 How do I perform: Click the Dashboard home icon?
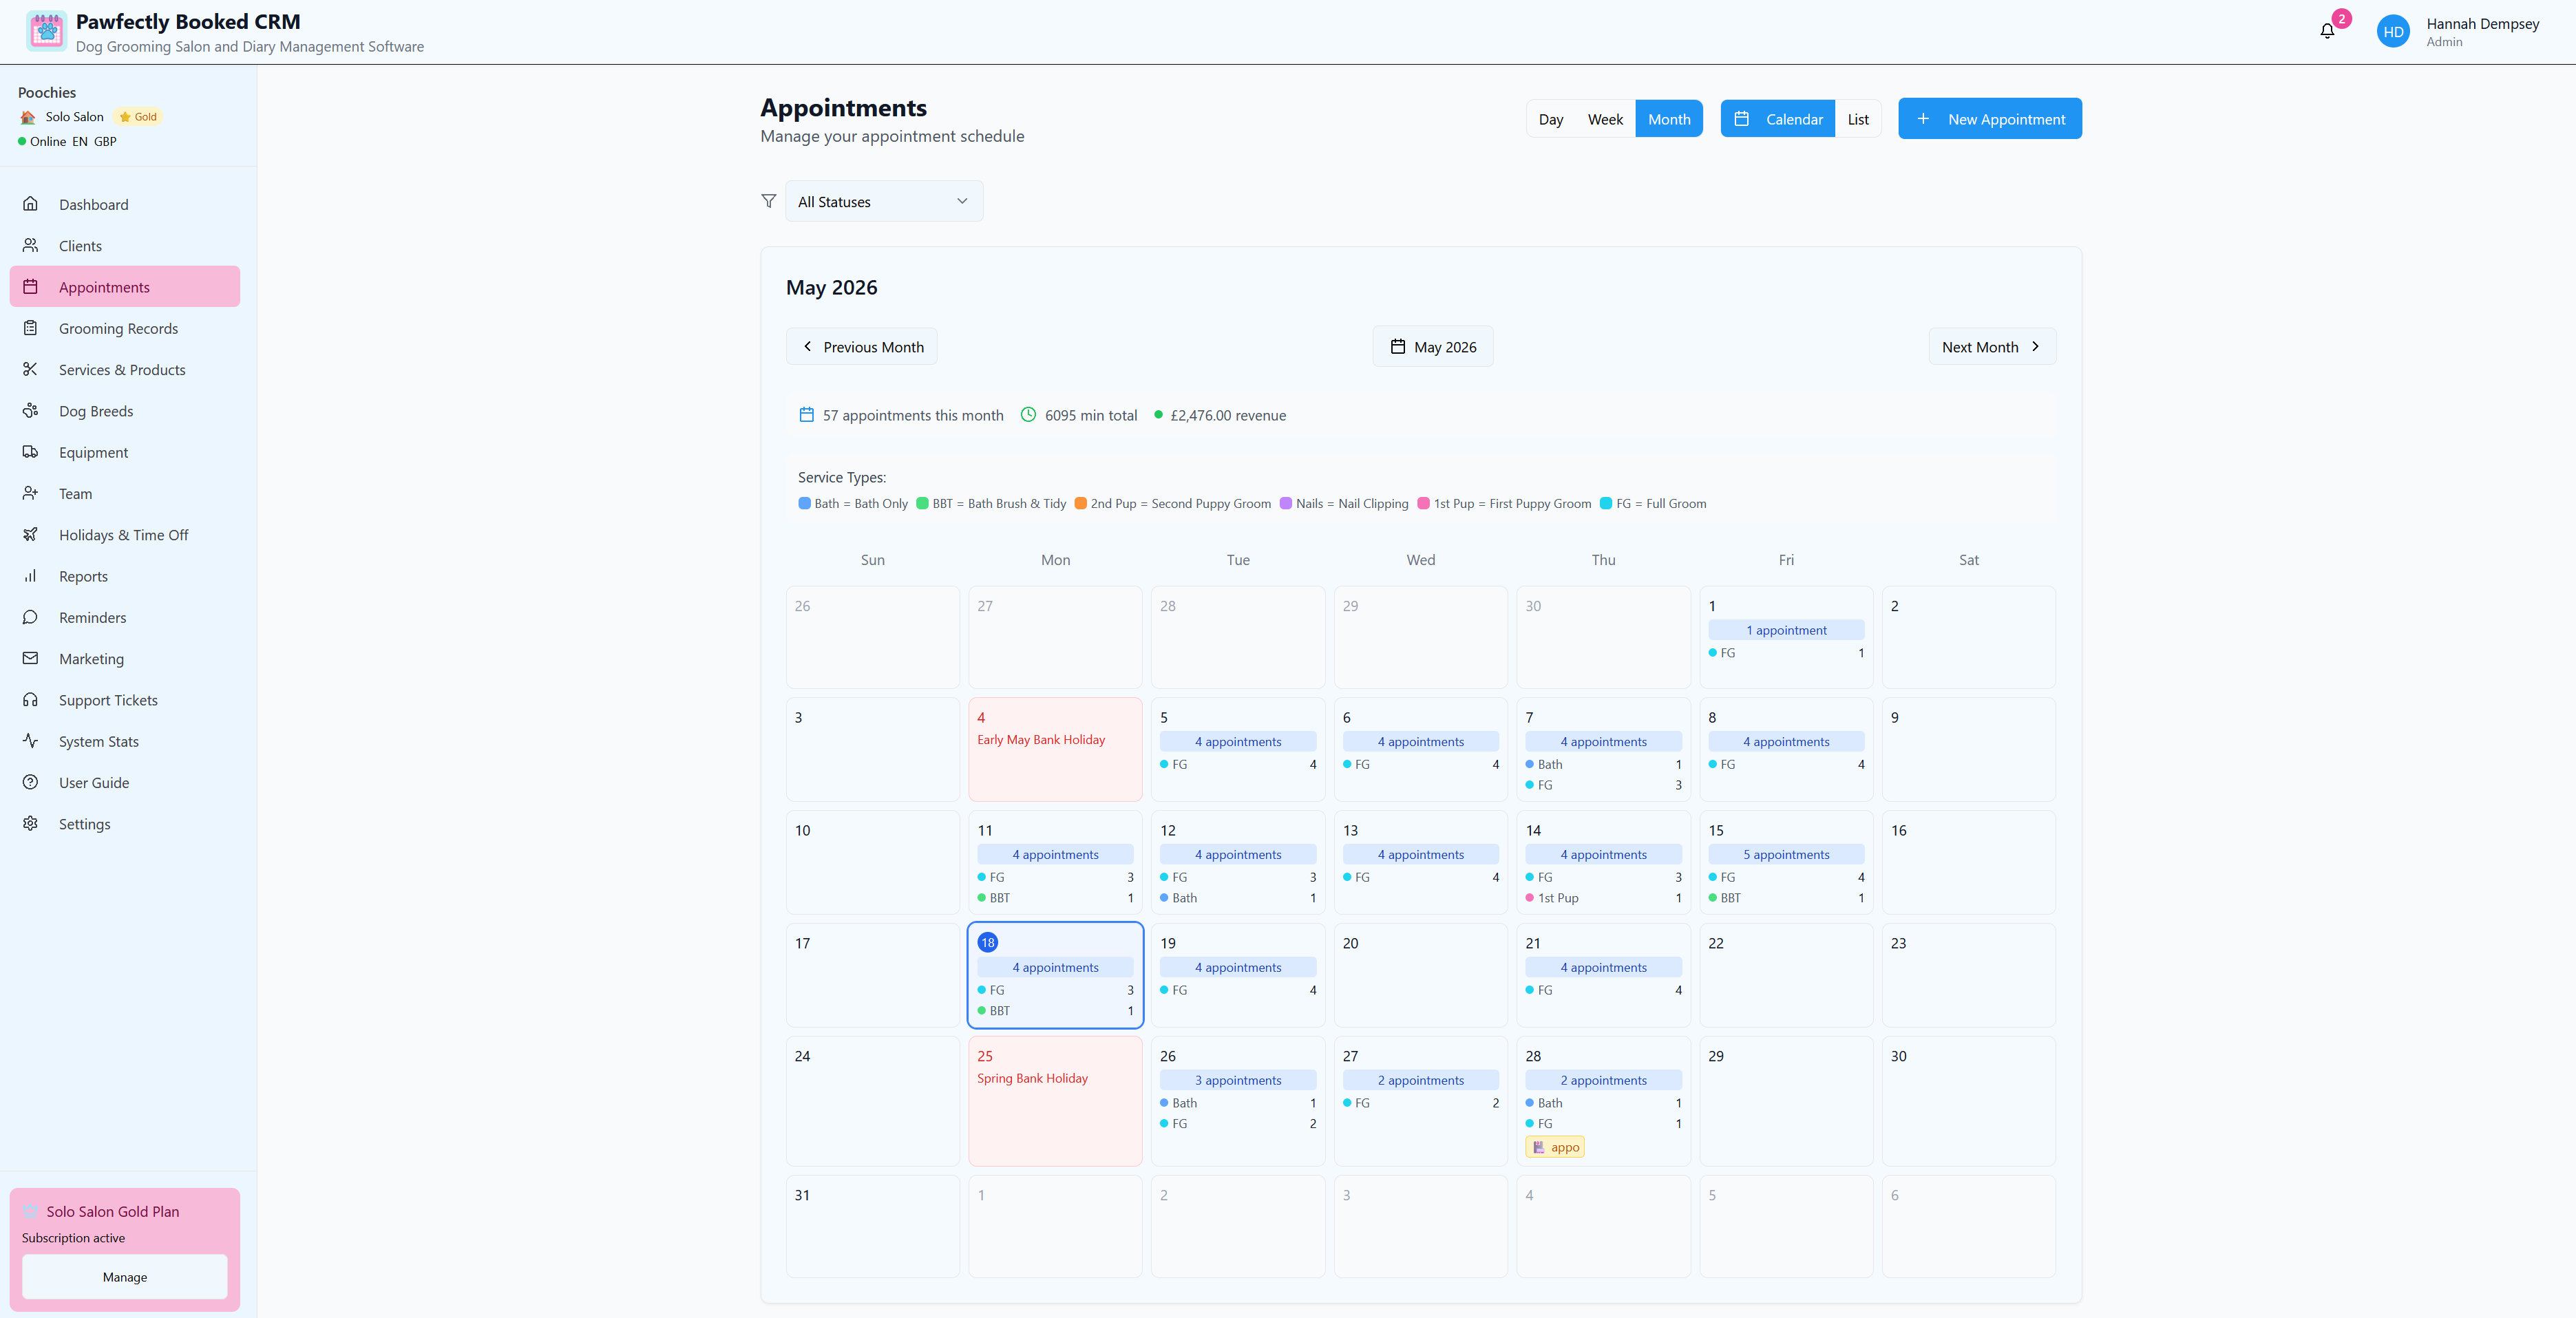31,204
